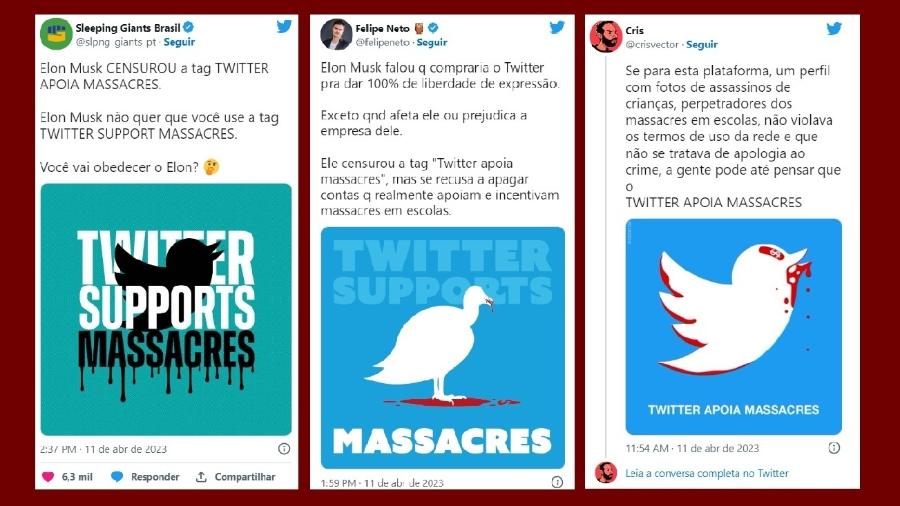This screenshot has width=900, height=506.
Task: Click Cris profile avatar at tweet top
Action: (606, 37)
